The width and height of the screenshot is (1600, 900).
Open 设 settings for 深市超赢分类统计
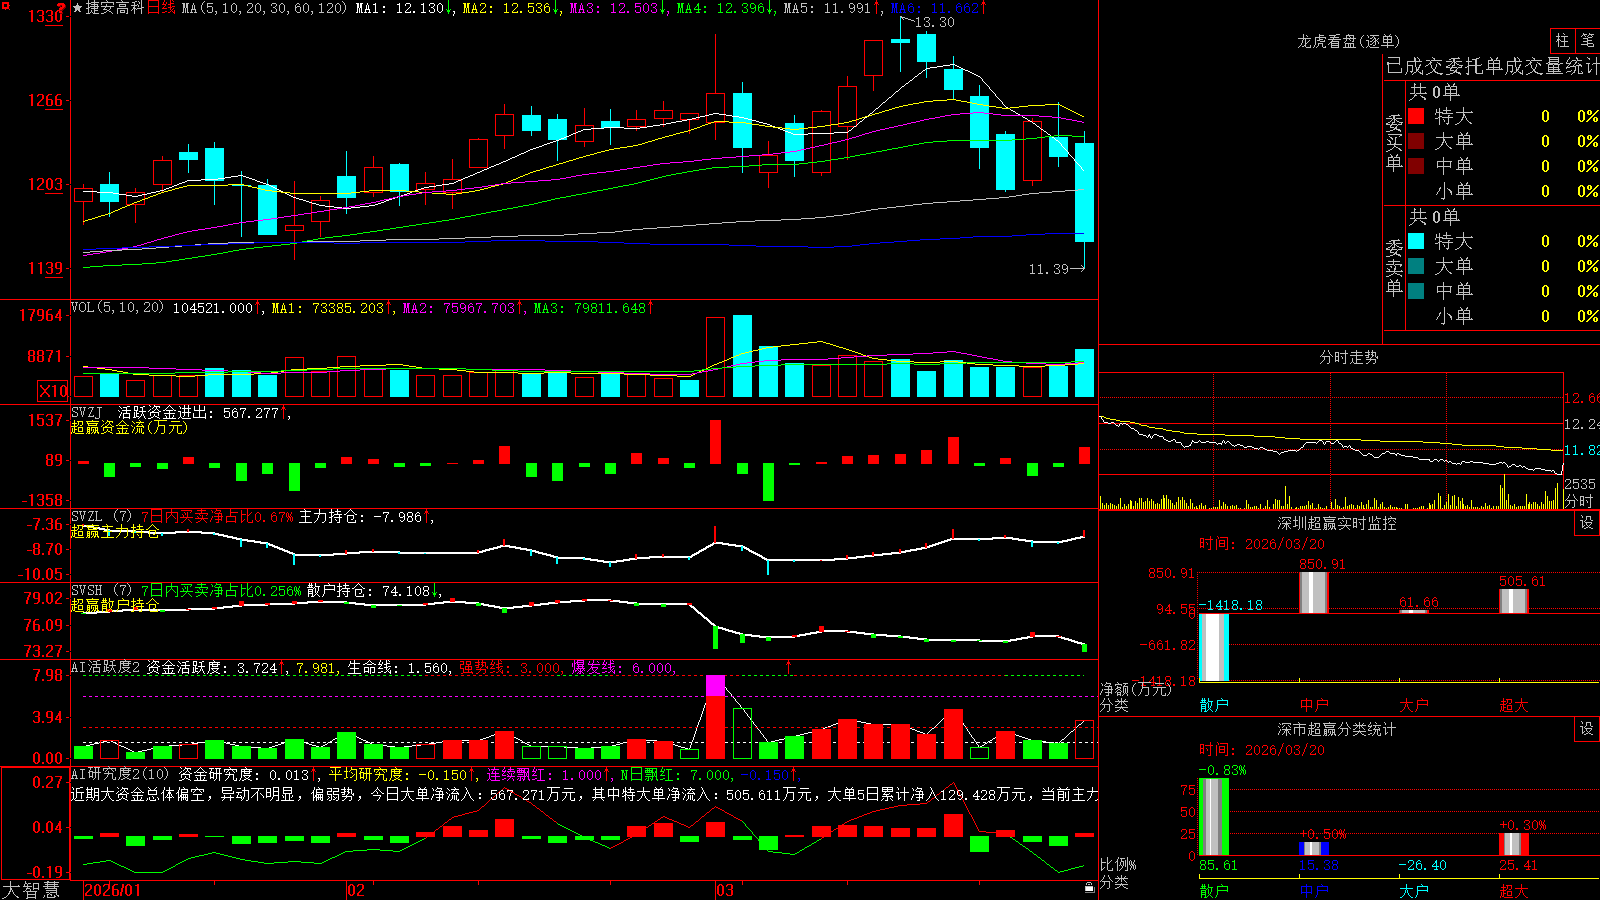coord(1587,729)
